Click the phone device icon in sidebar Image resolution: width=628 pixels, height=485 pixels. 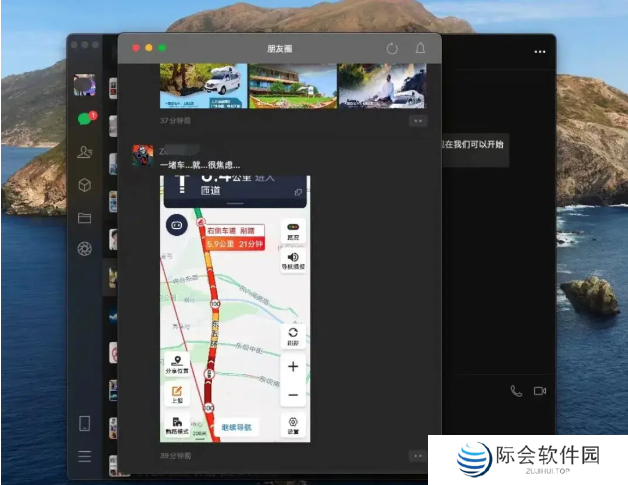click(x=85, y=423)
